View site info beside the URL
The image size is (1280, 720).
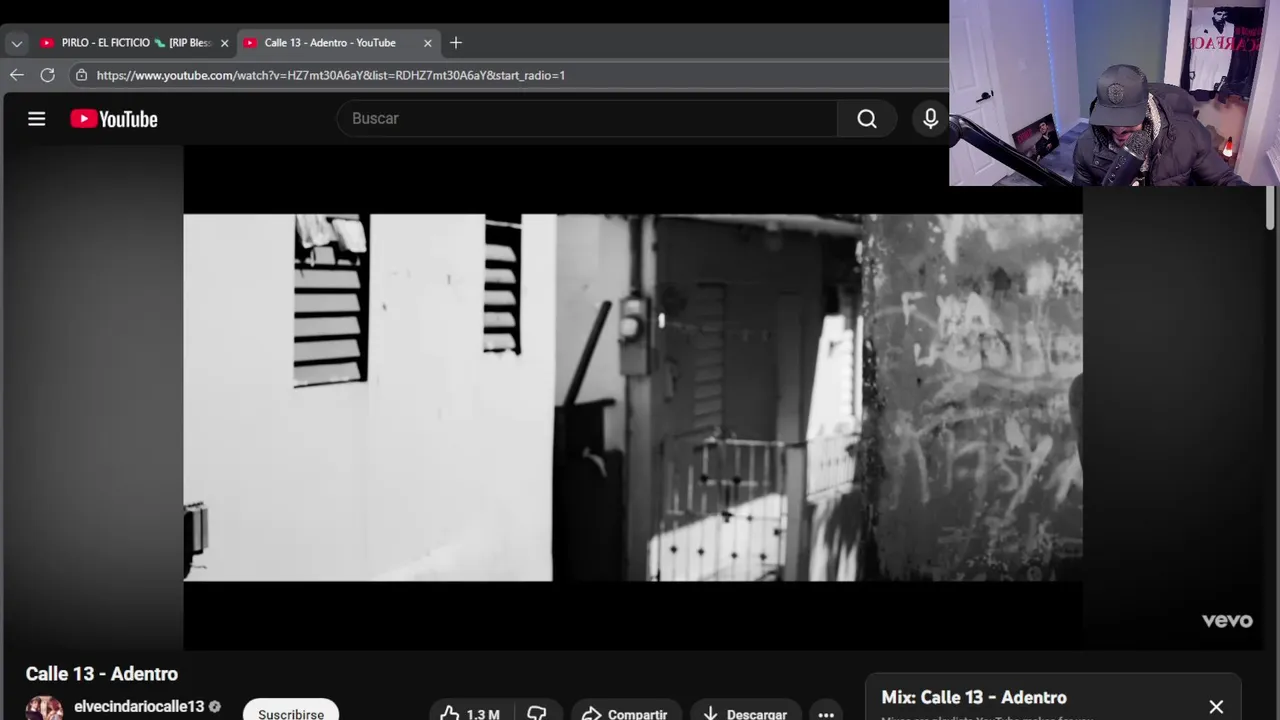pyautogui.click(x=80, y=75)
